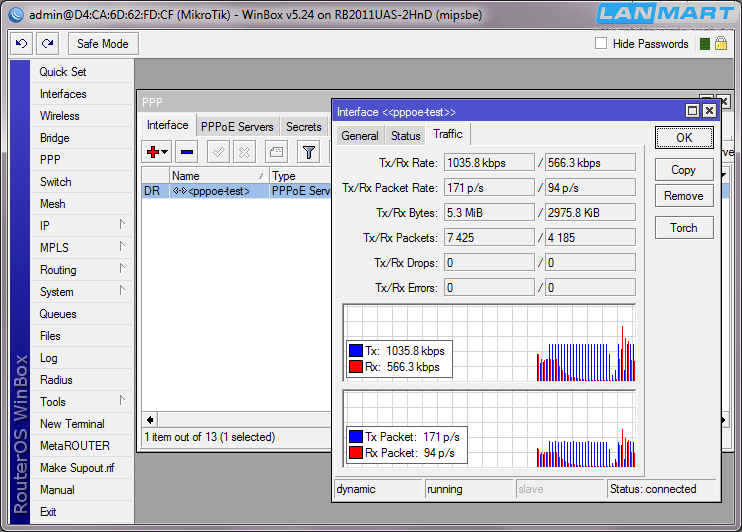This screenshot has height=532, width=742.
Task: Open the PPPoE Servers tab
Action: tap(237, 127)
